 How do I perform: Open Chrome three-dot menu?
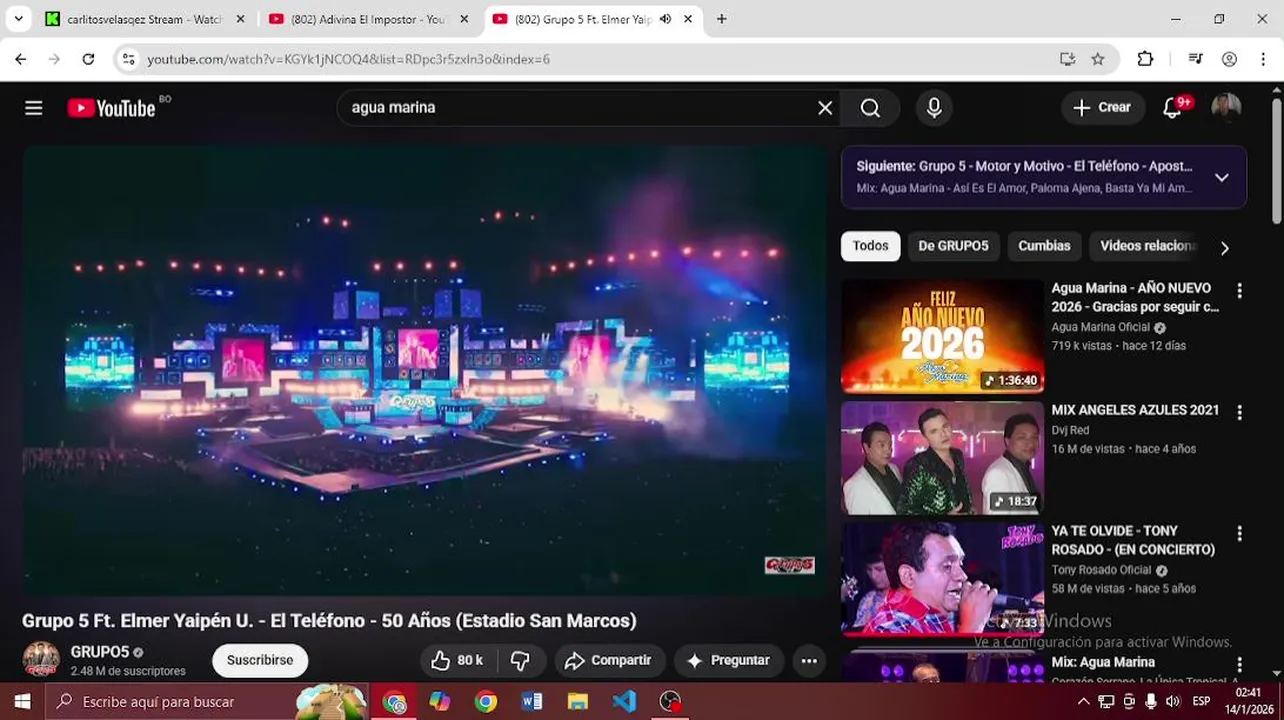(1263, 59)
